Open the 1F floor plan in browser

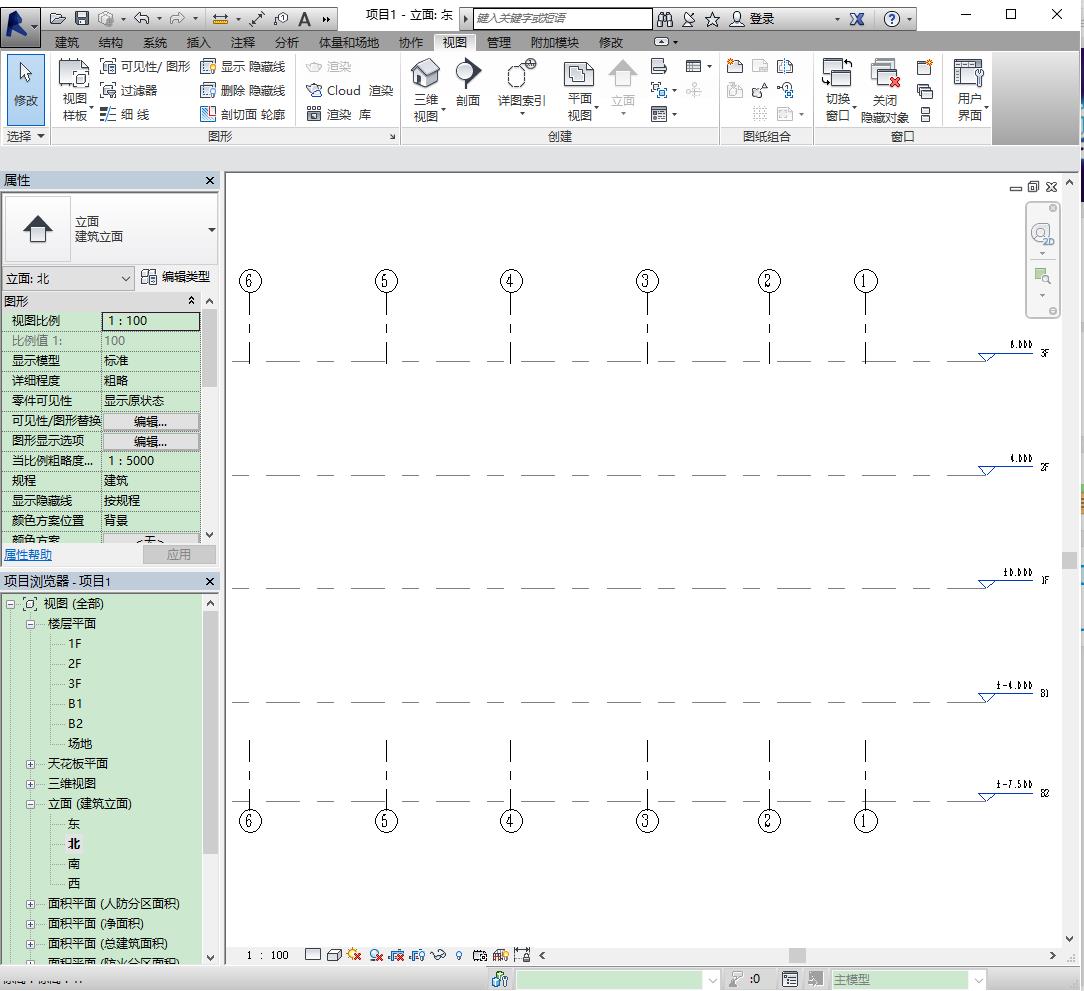click(75, 644)
